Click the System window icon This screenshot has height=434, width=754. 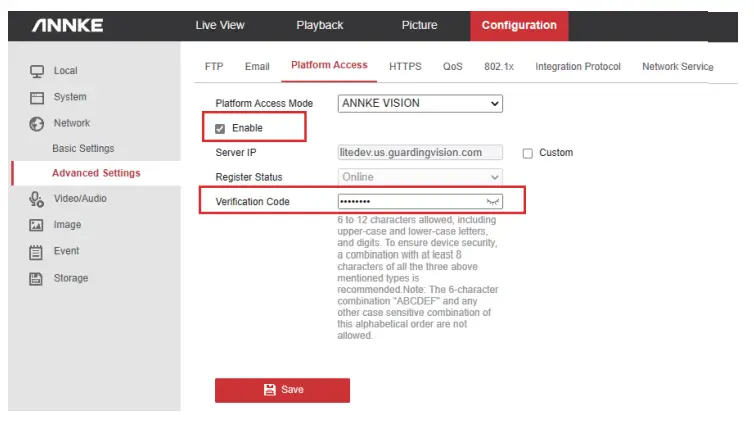click(x=37, y=98)
